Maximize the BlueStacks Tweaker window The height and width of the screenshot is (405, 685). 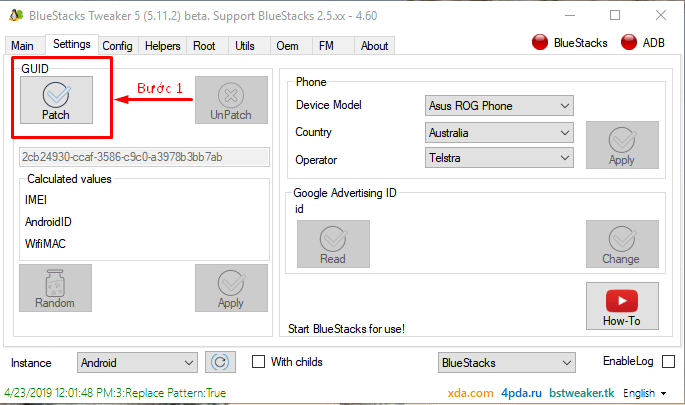tap(615, 15)
